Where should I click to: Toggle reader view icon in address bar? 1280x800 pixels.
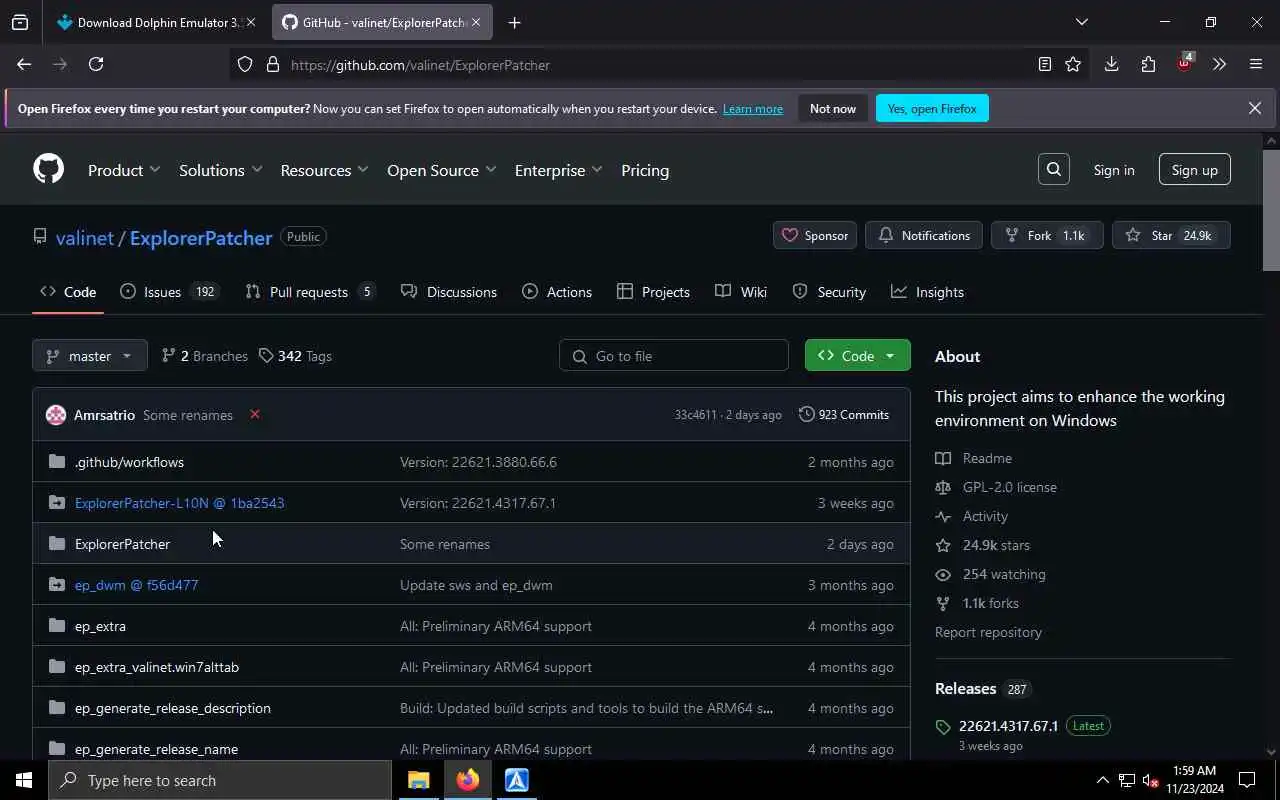tap(1044, 64)
